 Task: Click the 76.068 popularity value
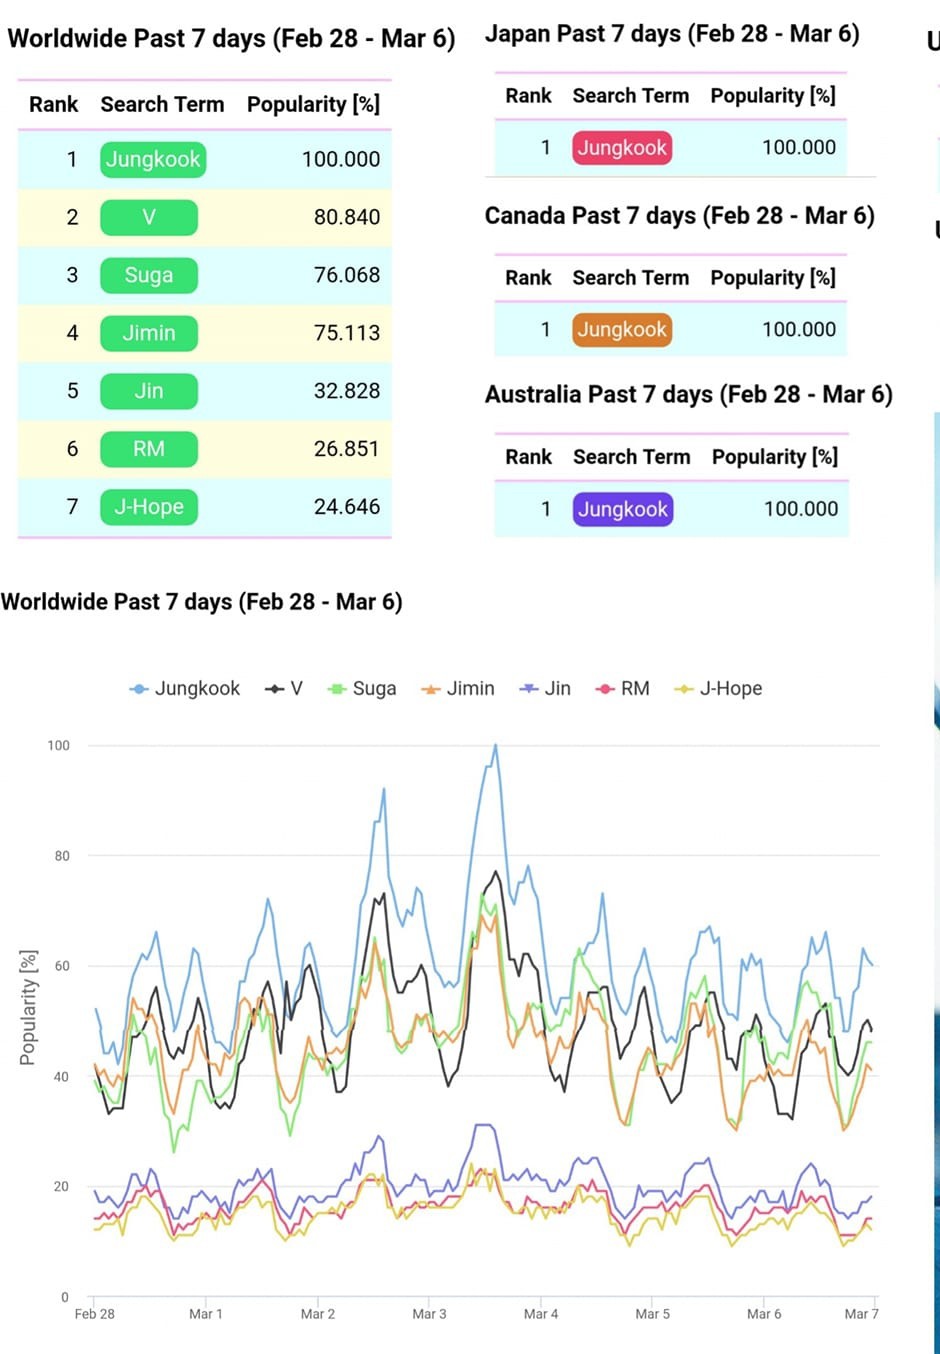pyautogui.click(x=347, y=275)
